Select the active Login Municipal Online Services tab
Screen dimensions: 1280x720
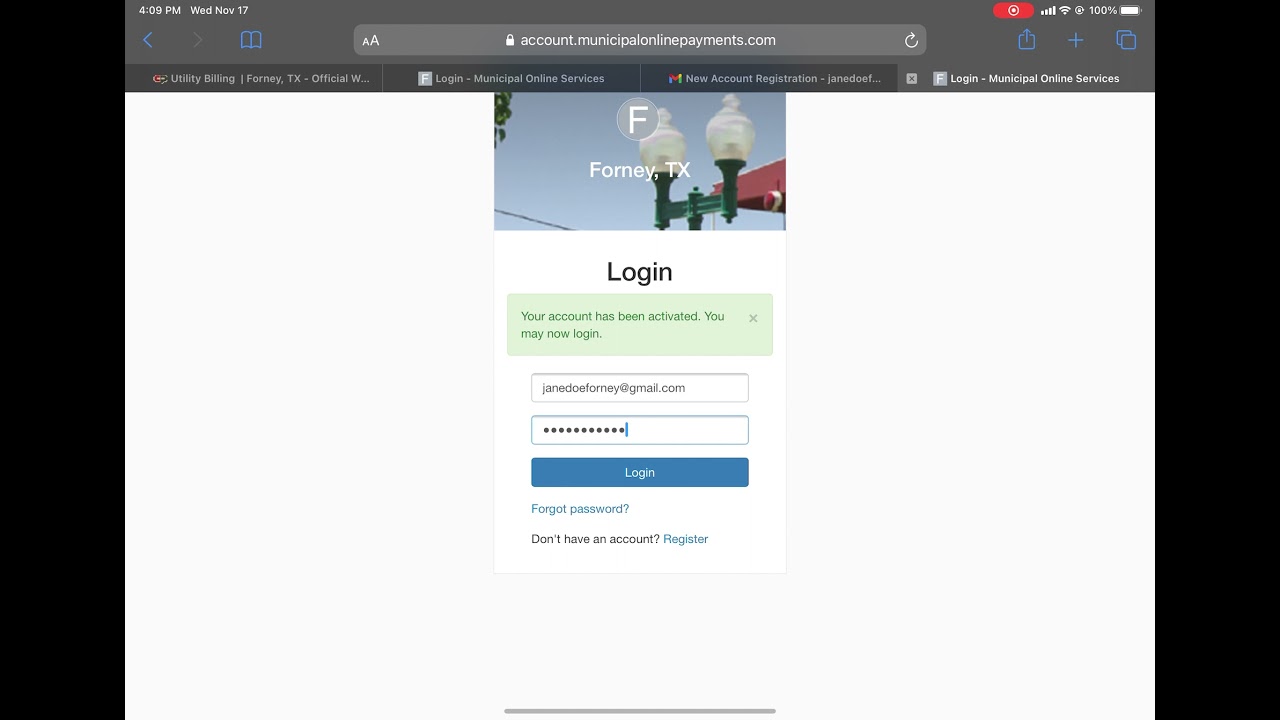[1026, 78]
